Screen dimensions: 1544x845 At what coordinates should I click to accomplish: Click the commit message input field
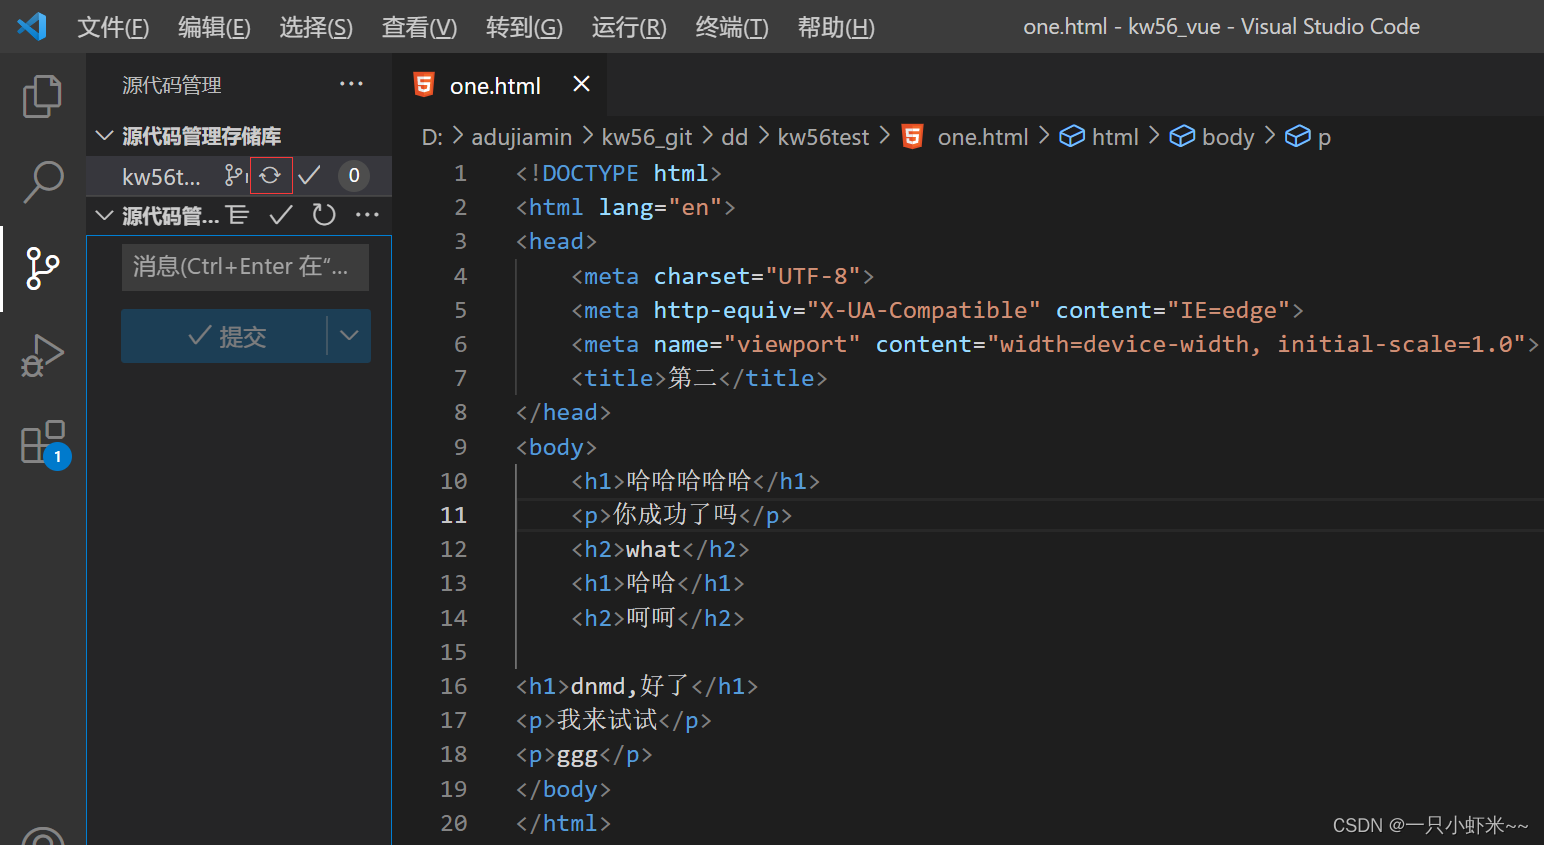[245, 267]
